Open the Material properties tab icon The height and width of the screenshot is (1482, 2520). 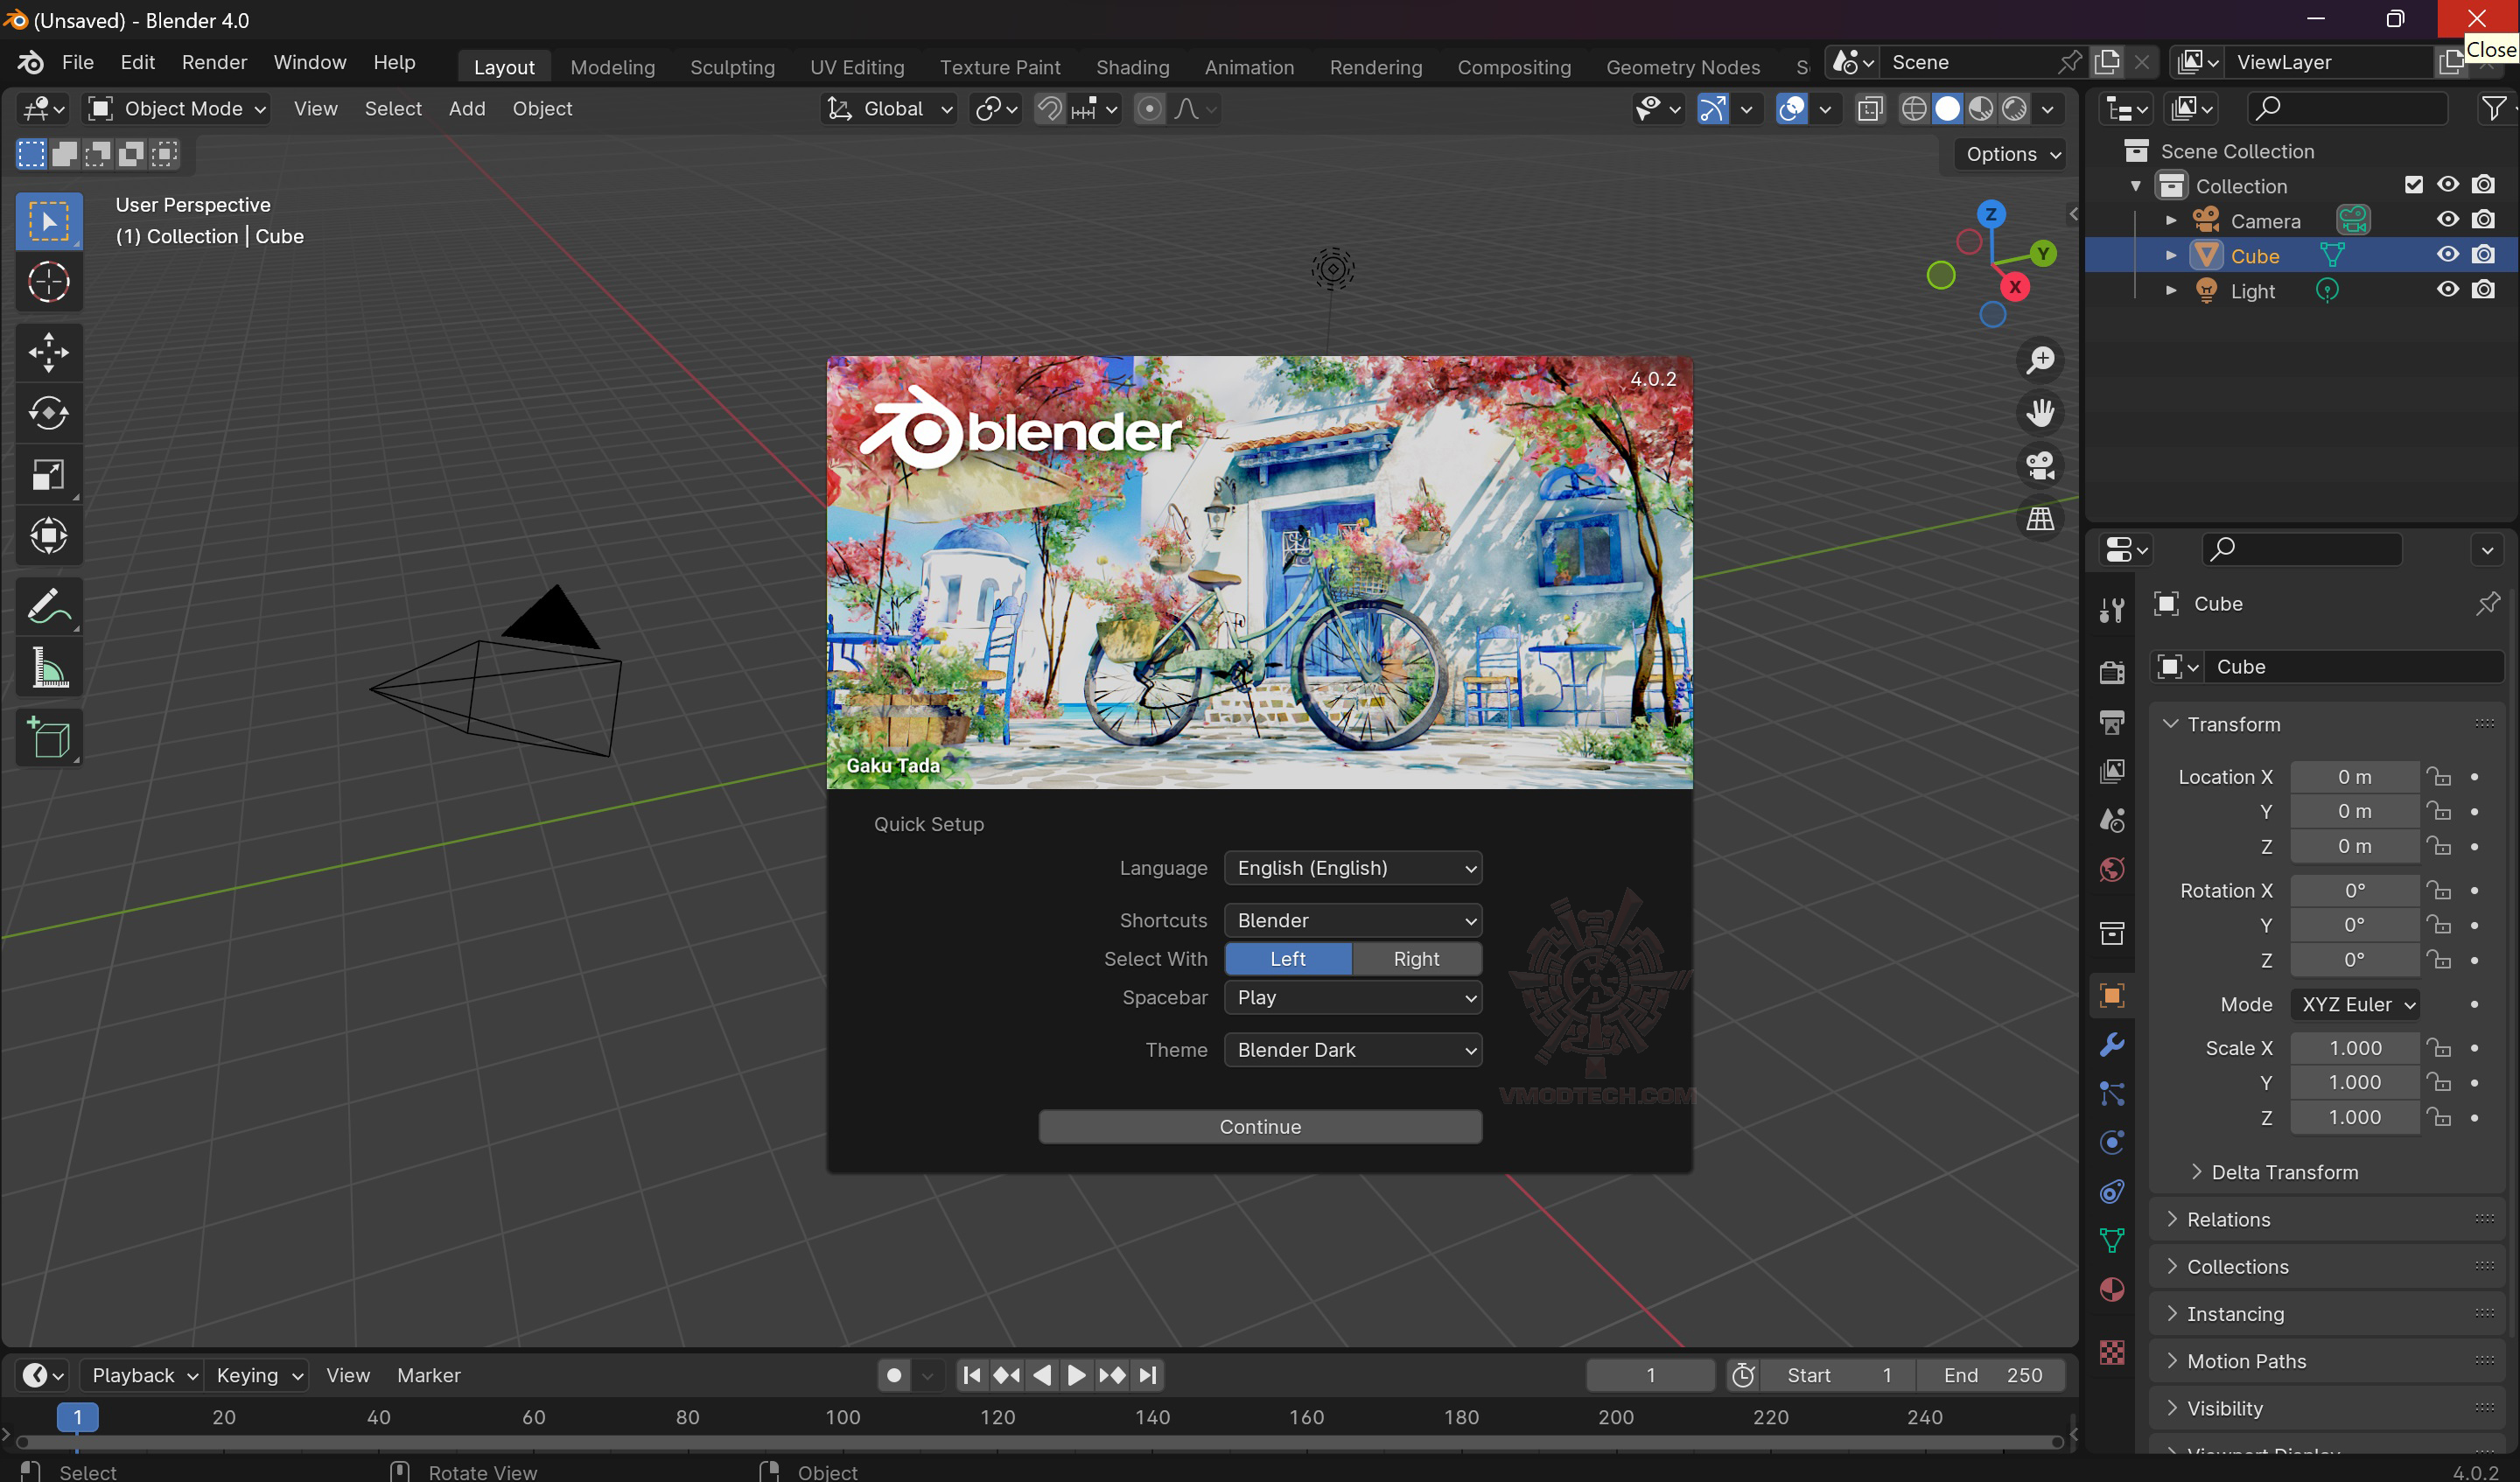(2112, 1290)
